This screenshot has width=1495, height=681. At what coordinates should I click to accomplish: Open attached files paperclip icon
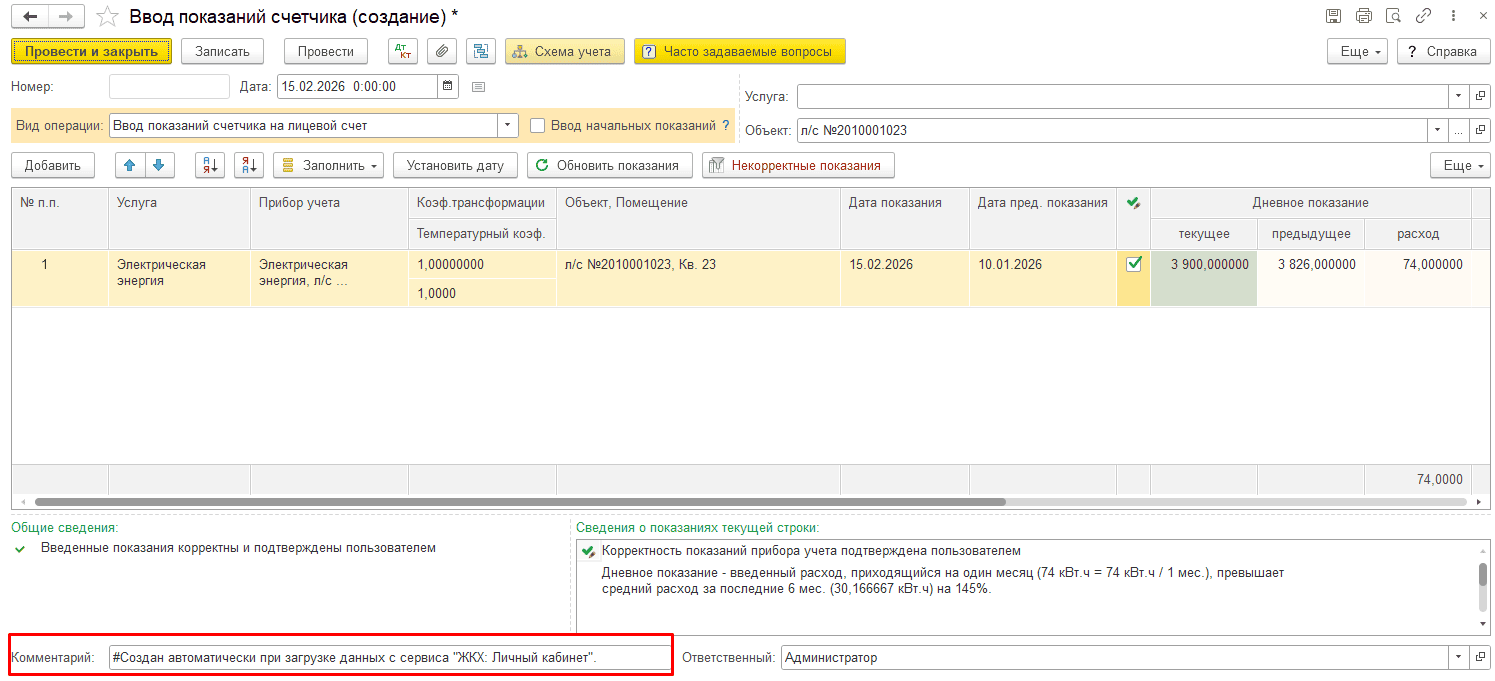[442, 51]
